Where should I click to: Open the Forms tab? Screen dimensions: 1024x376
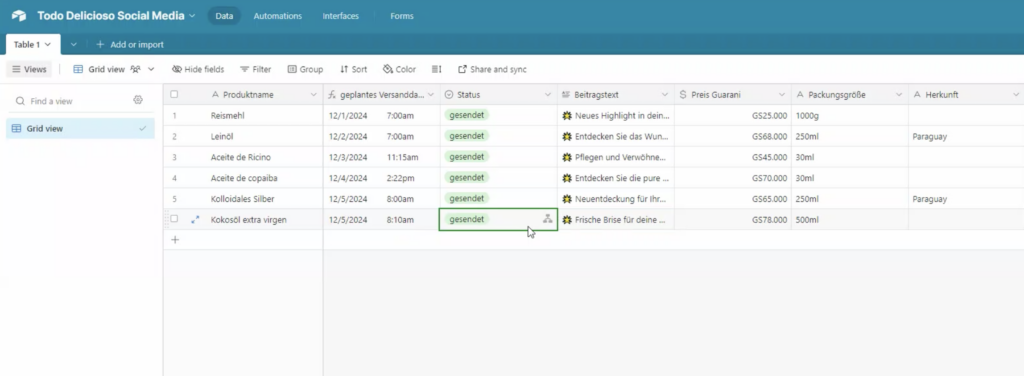tap(402, 16)
